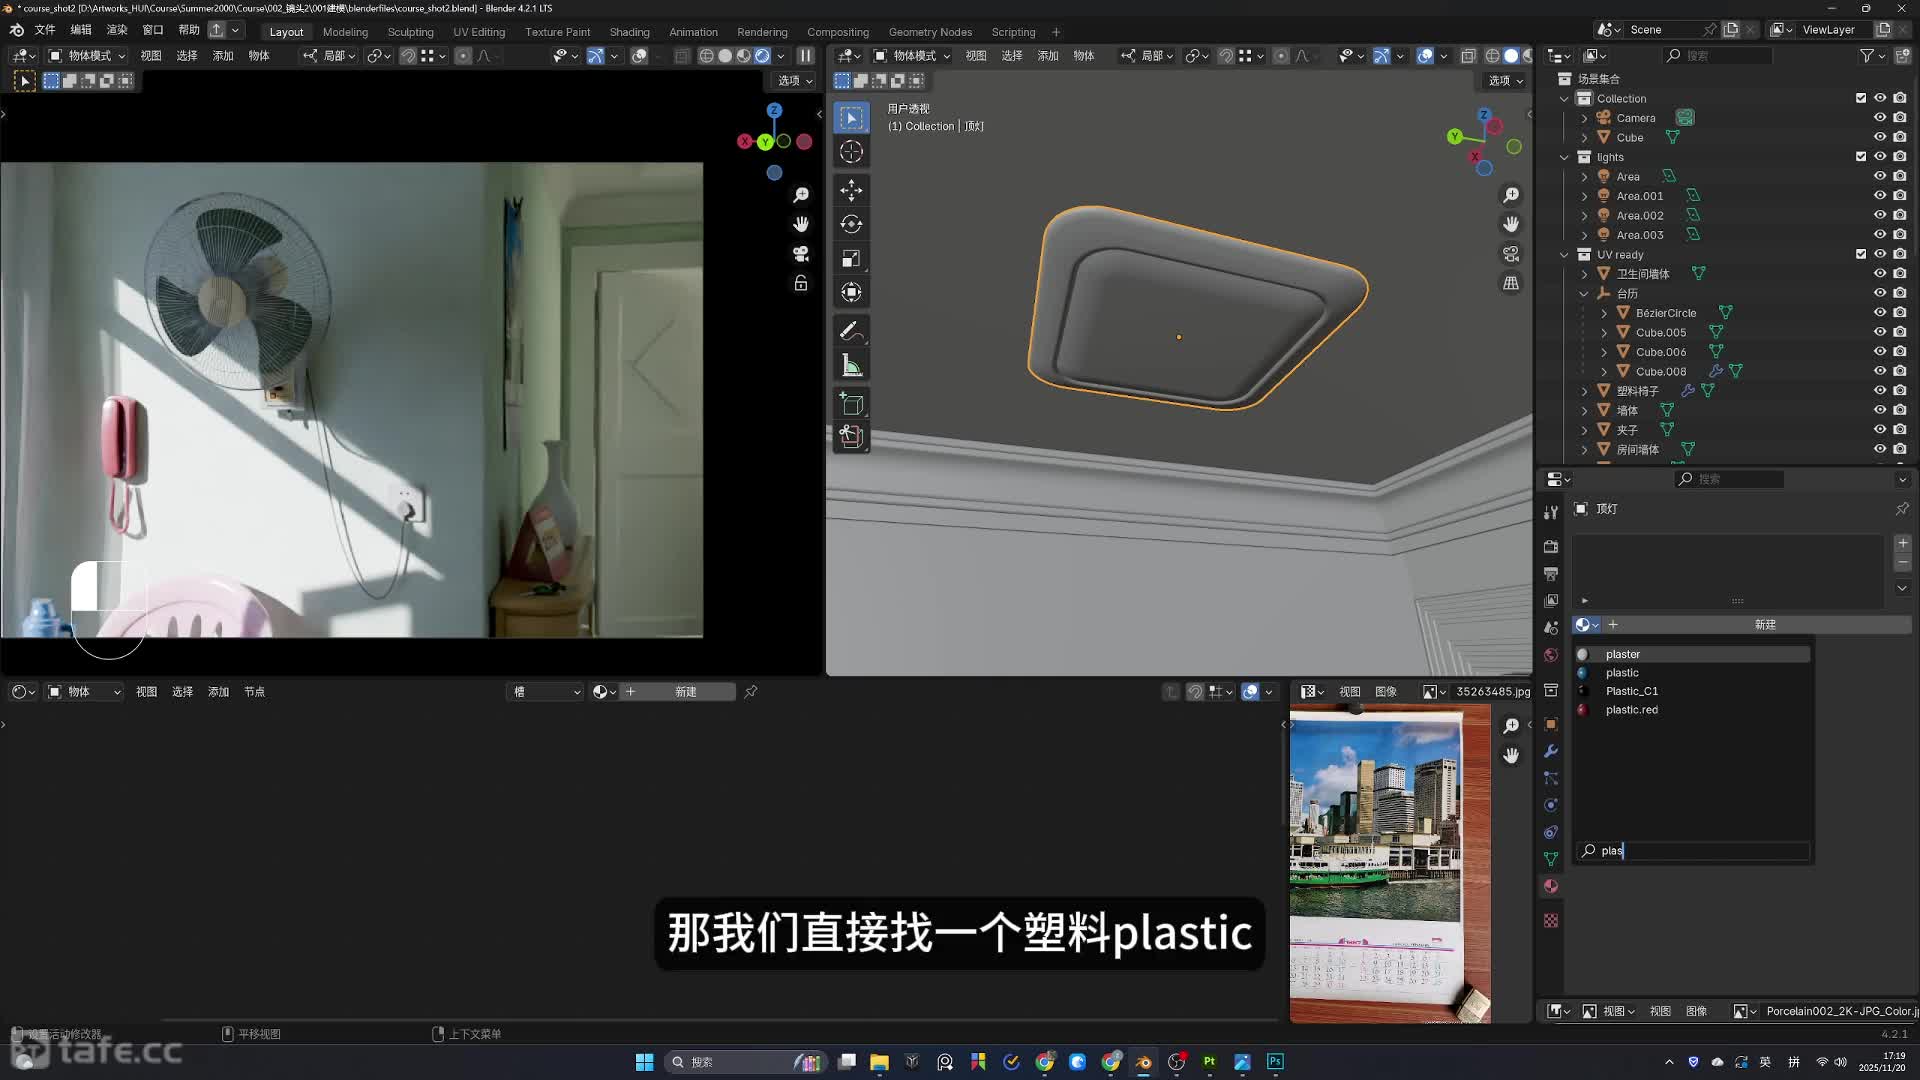This screenshot has height=1080, width=1920.
Task: Toggle visibility of Area.002 light
Action: coord(1880,215)
